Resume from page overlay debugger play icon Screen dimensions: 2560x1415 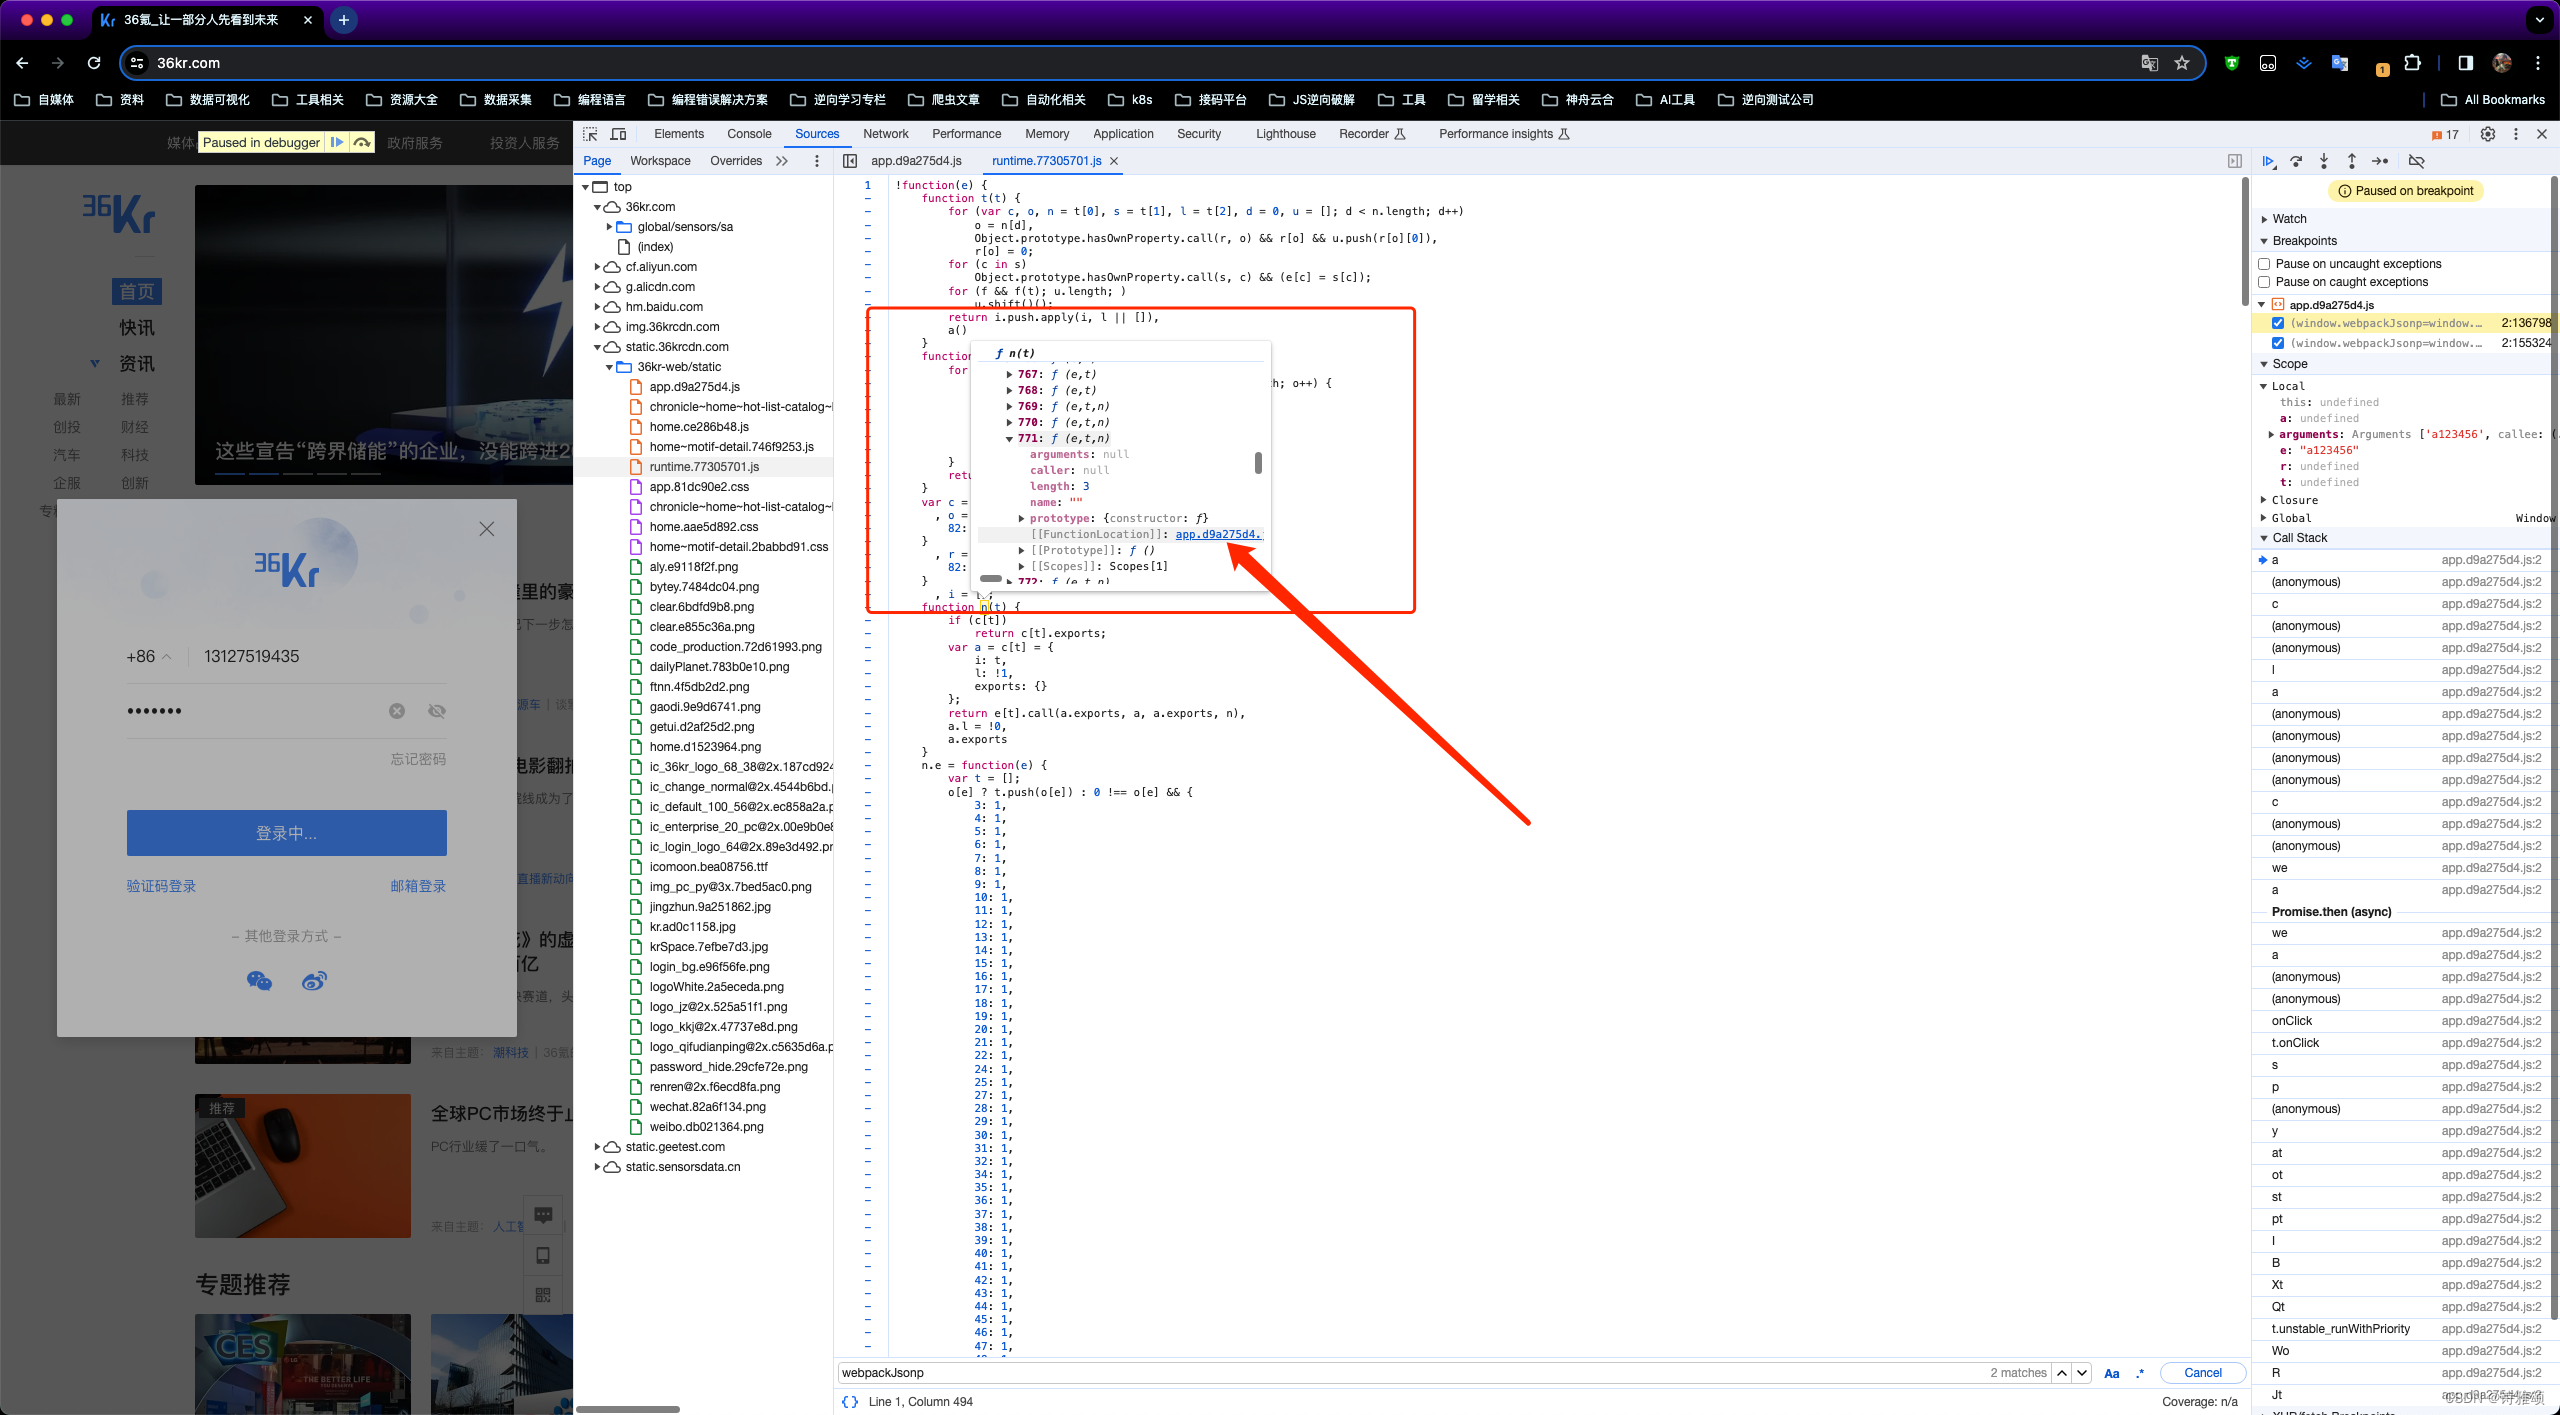coord(337,143)
